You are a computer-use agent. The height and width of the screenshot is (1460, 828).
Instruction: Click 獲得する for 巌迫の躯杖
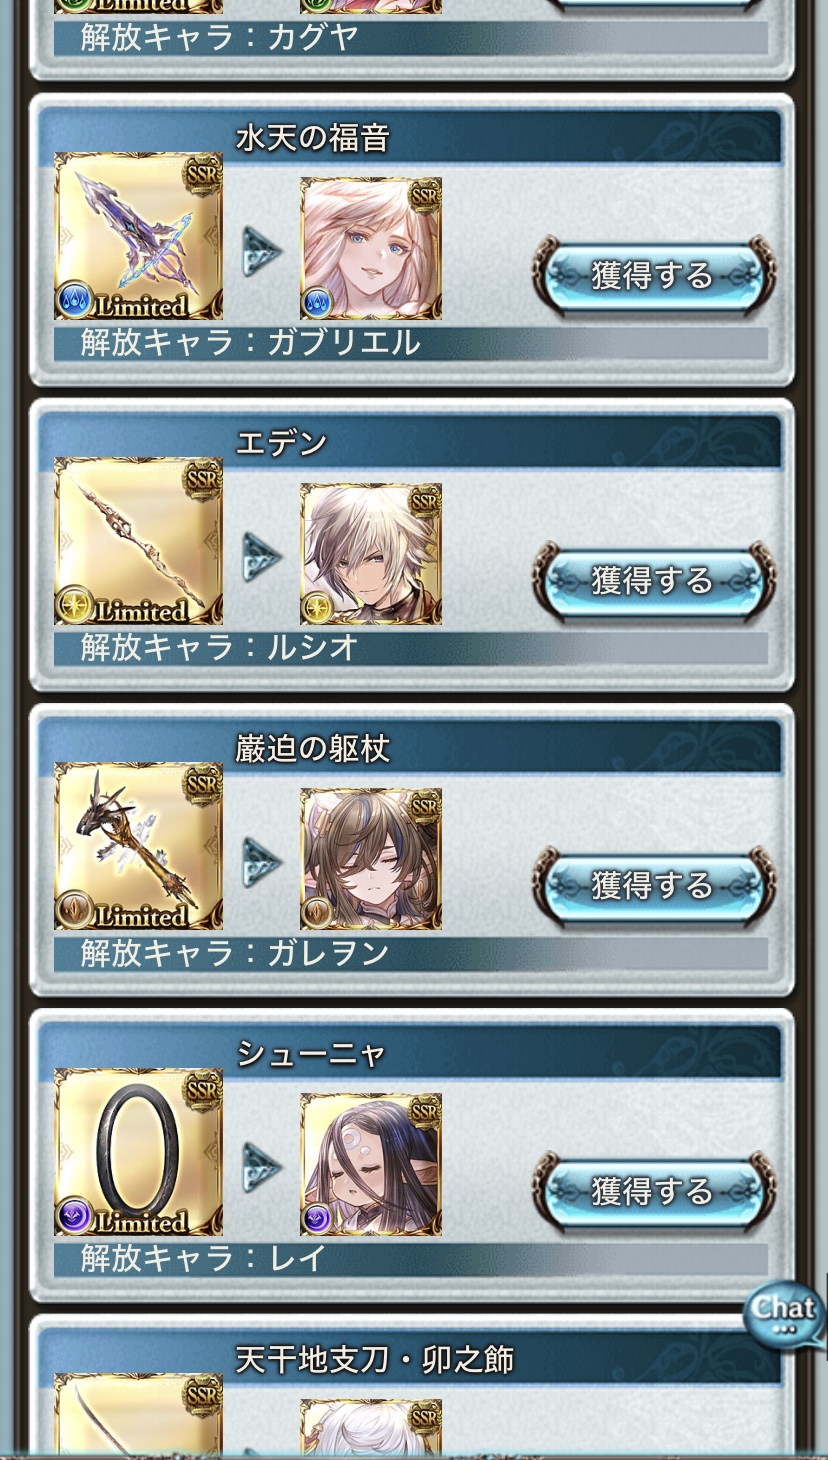pyautogui.click(x=654, y=886)
